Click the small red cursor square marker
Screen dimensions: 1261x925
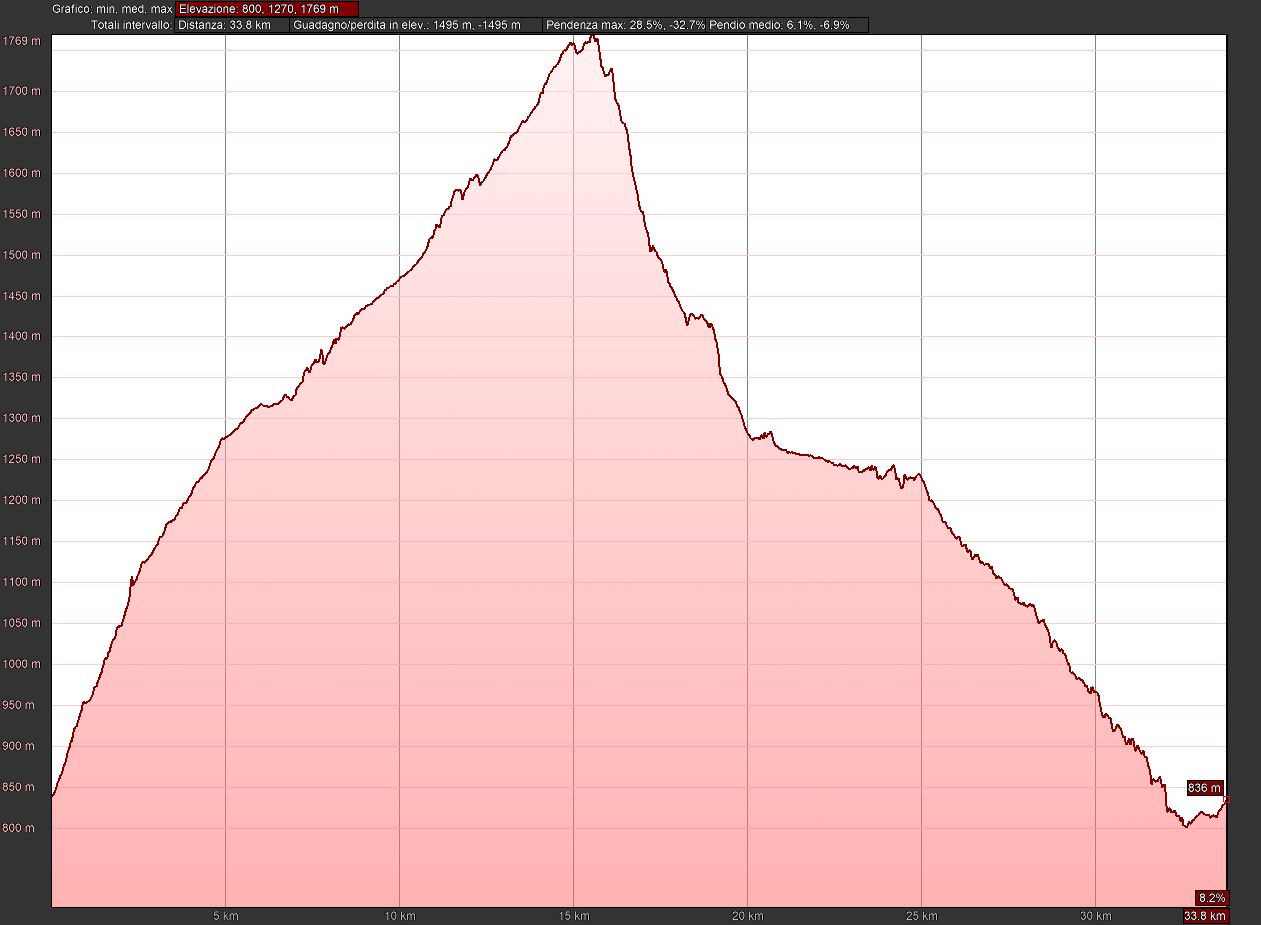pyautogui.click(x=1226, y=798)
